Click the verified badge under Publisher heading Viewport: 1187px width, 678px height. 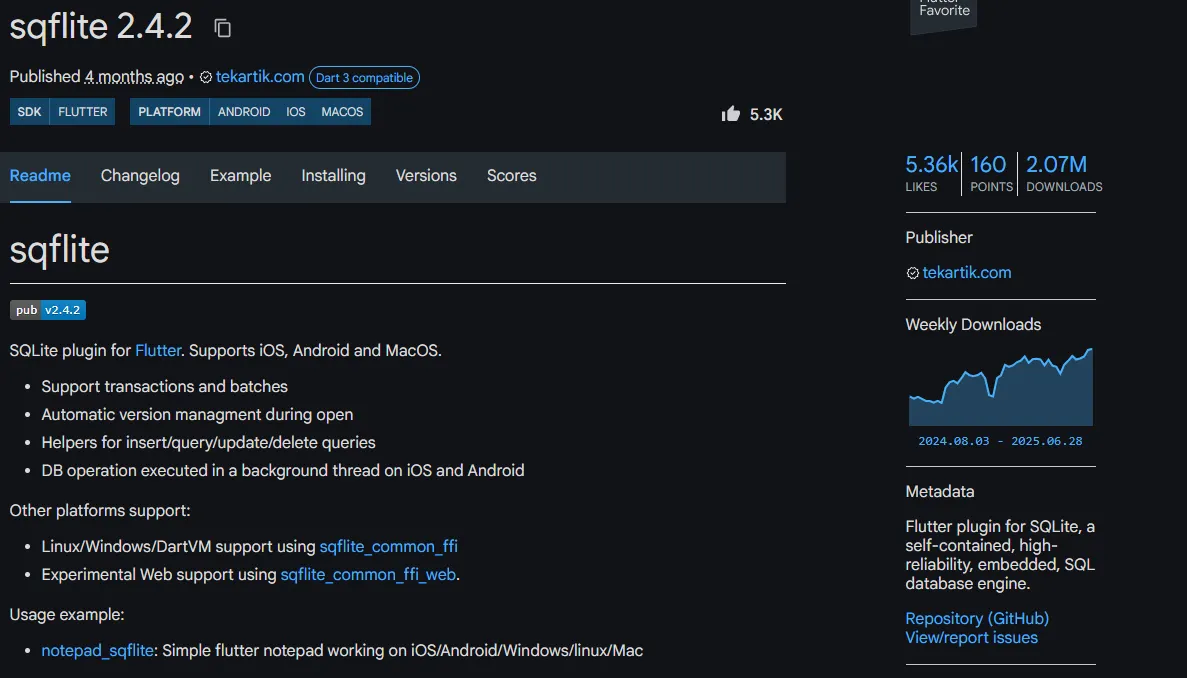pyautogui.click(x=912, y=273)
